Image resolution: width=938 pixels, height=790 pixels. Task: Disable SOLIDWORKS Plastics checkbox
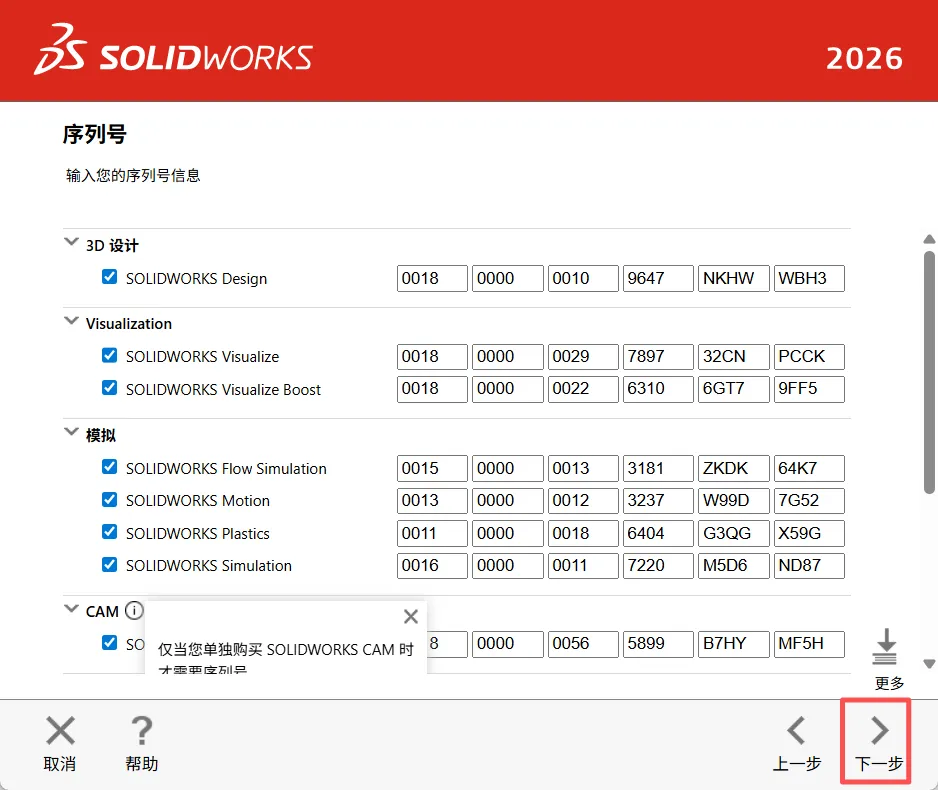coord(109,532)
